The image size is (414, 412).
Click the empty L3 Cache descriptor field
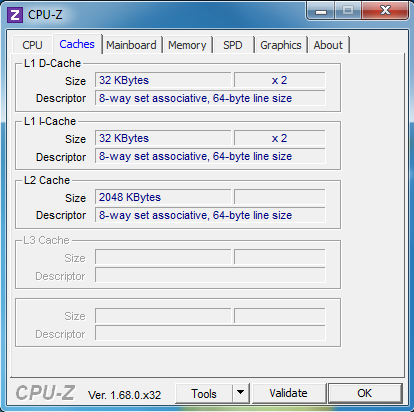(210, 275)
